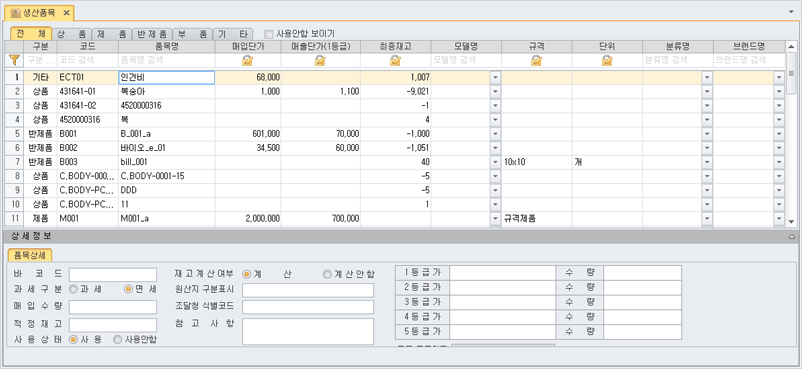Viewport: 802px width, 369px height.
Task: Select the 인건비 cell in row 1
Action: coord(167,77)
